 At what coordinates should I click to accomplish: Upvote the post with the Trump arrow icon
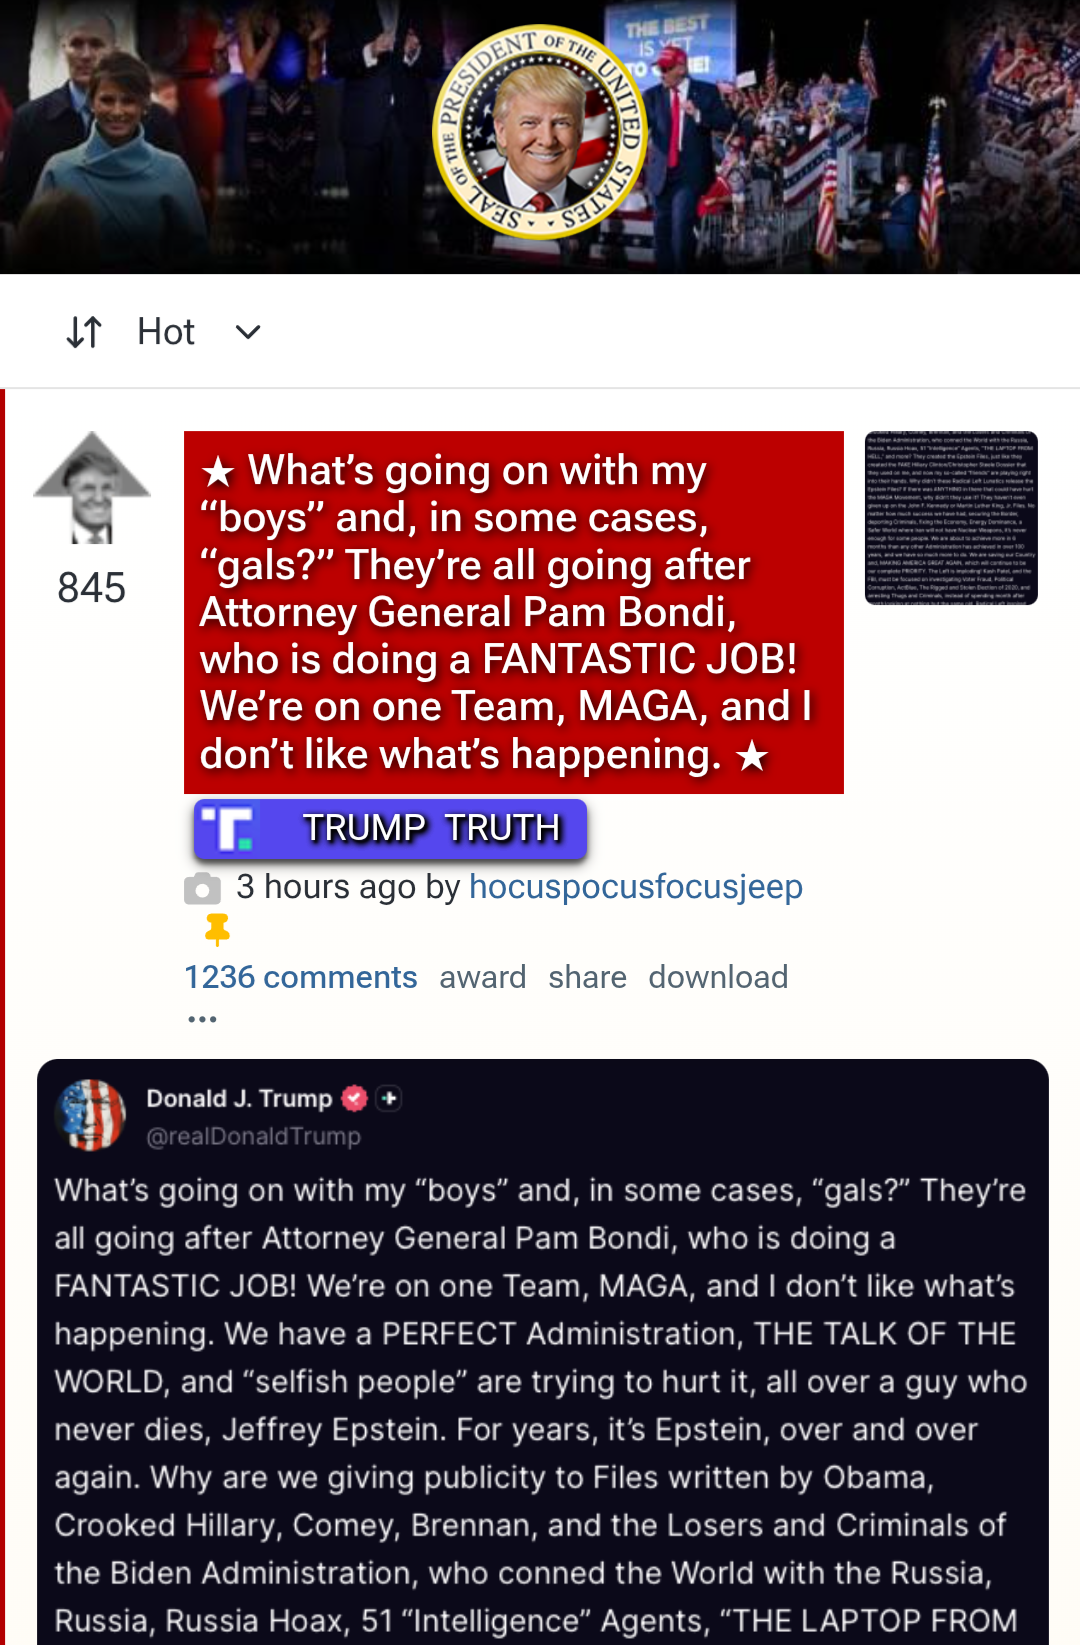click(92, 488)
